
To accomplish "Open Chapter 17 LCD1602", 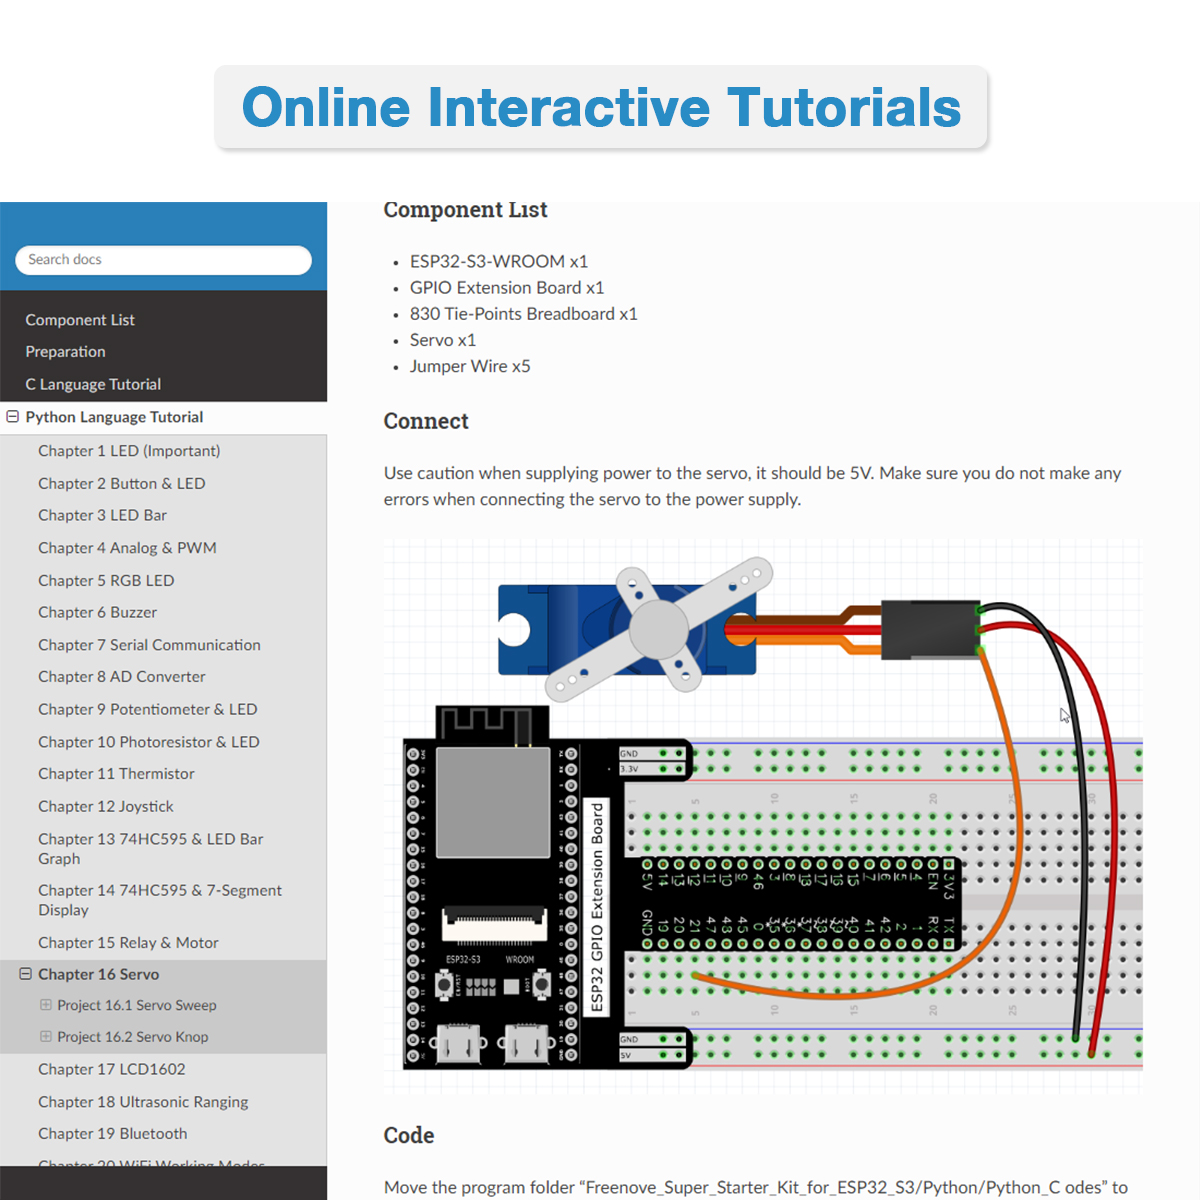I will click(111, 1069).
